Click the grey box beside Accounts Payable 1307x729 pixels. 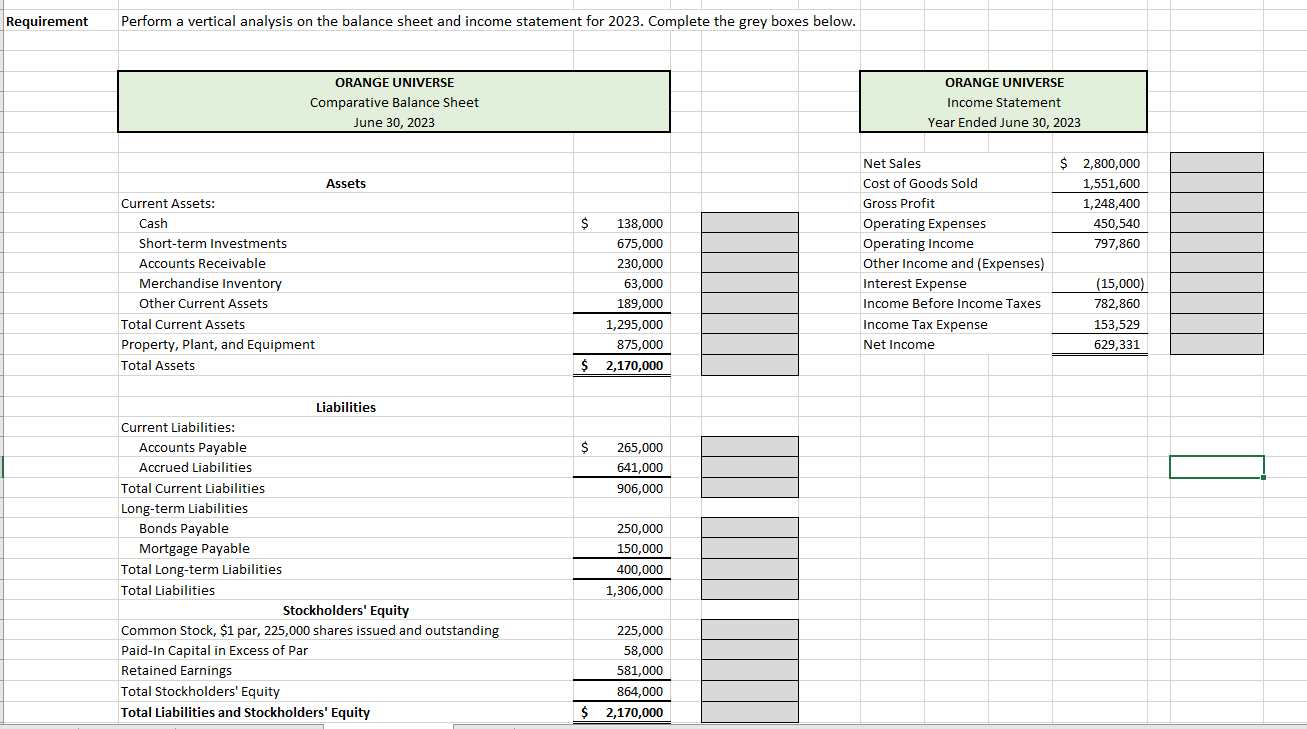click(749, 446)
